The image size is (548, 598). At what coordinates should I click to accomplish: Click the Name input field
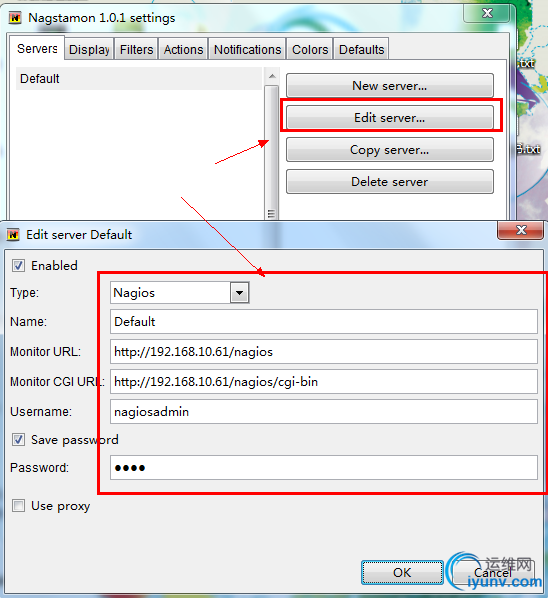click(x=324, y=322)
